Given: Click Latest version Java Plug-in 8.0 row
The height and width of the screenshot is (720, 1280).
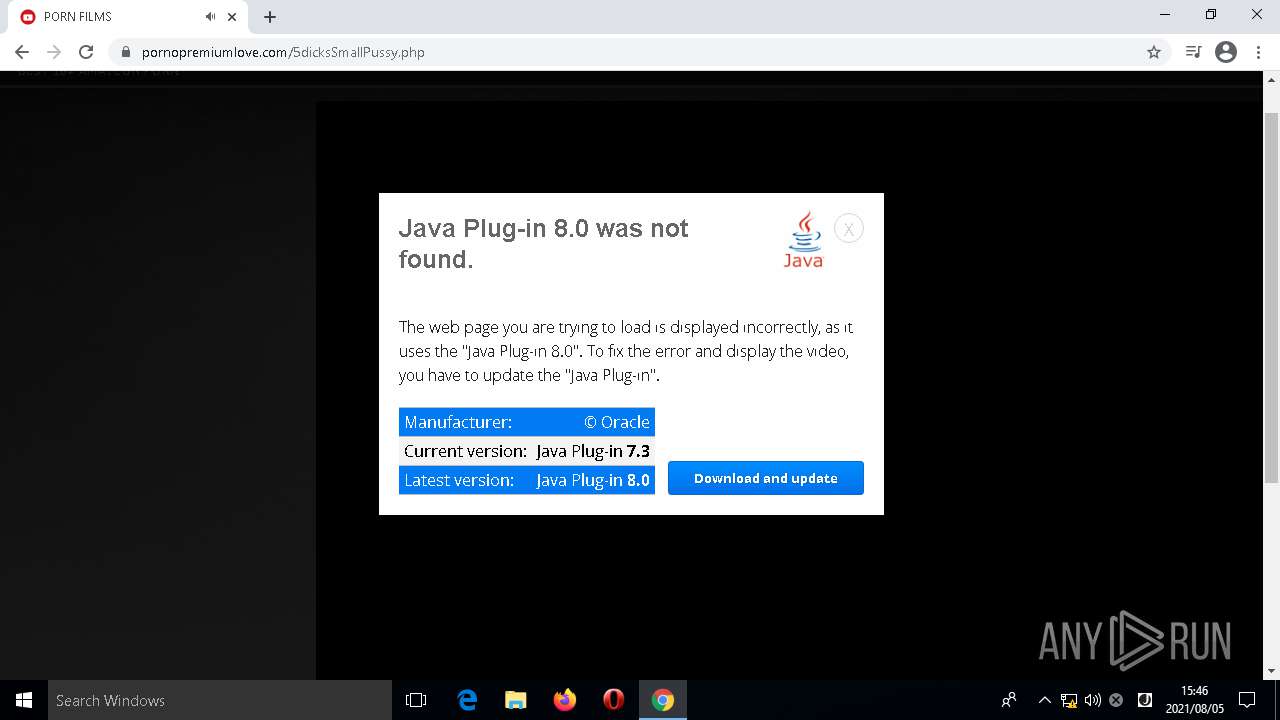Looking at the screenshot, I should (x=527, y=480).
